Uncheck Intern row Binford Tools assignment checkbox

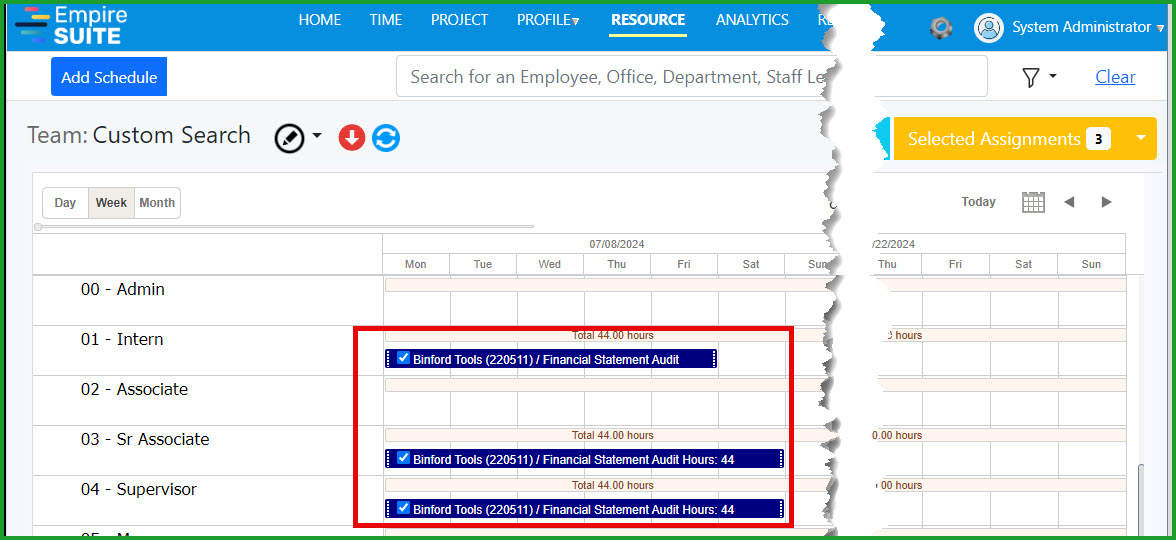[404, 358]
